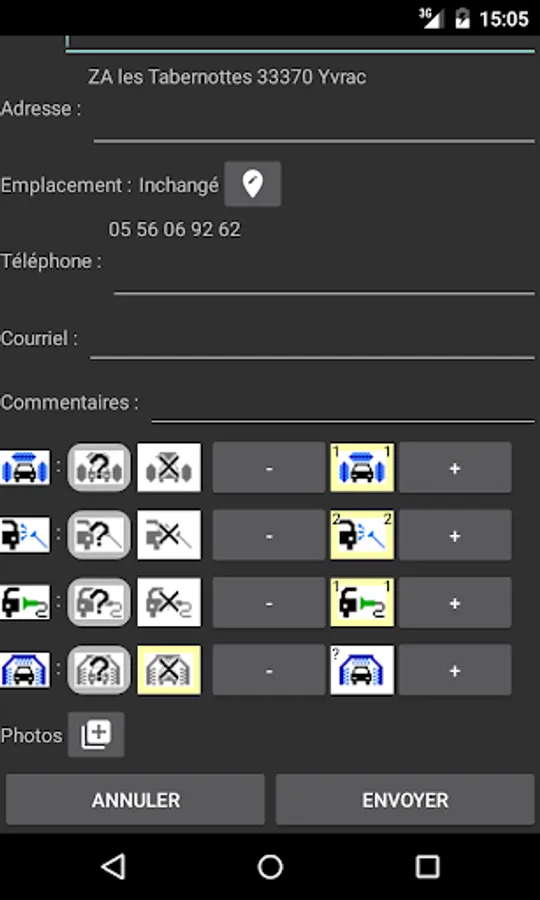Select unknown status for tunnel wash
The height and width of the screenshot is (900, 540).
(x=99, y=670)
